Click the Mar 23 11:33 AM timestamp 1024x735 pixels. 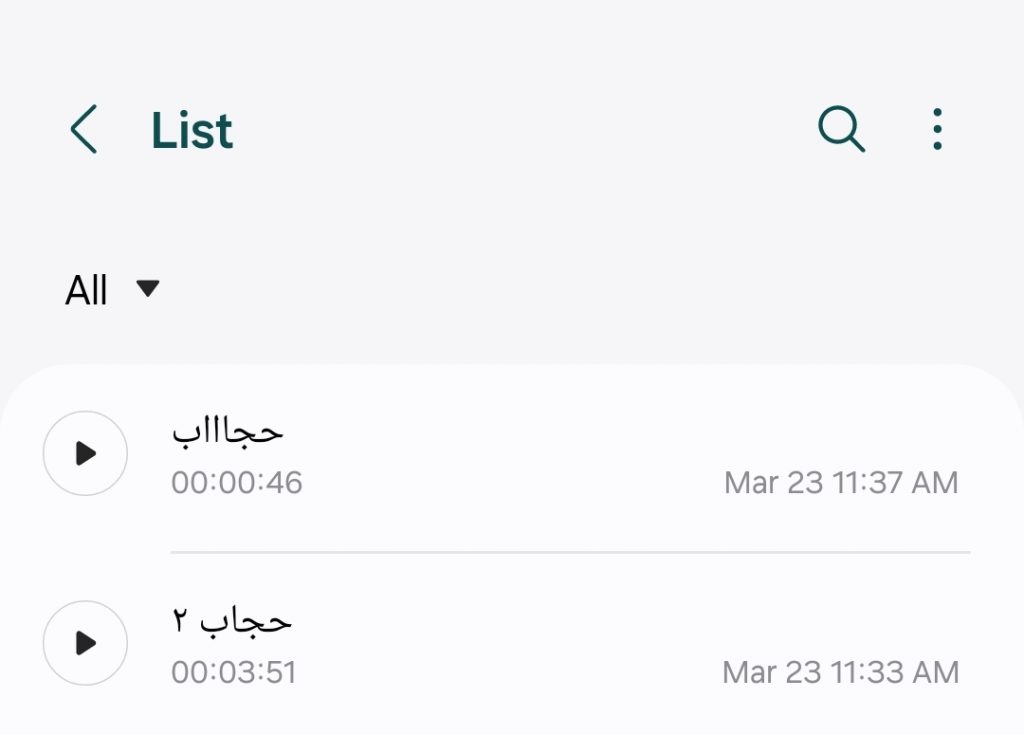(x=840, y=672)
